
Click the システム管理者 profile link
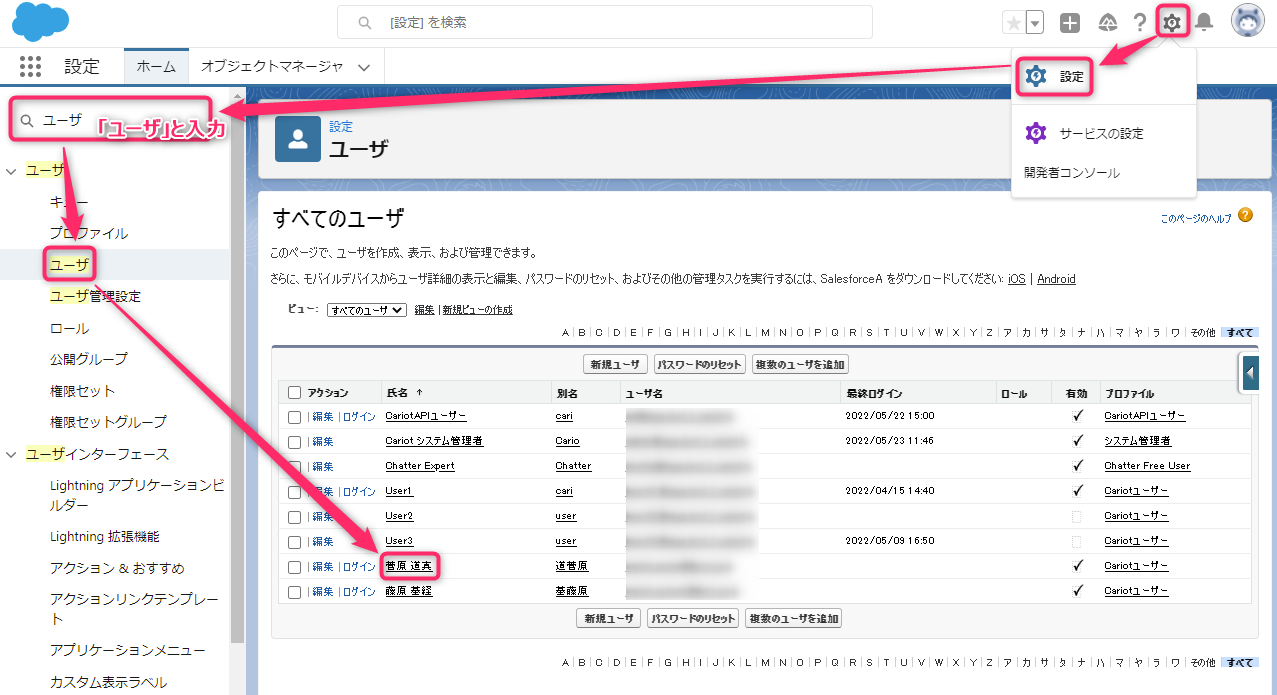pos(1137,441)
